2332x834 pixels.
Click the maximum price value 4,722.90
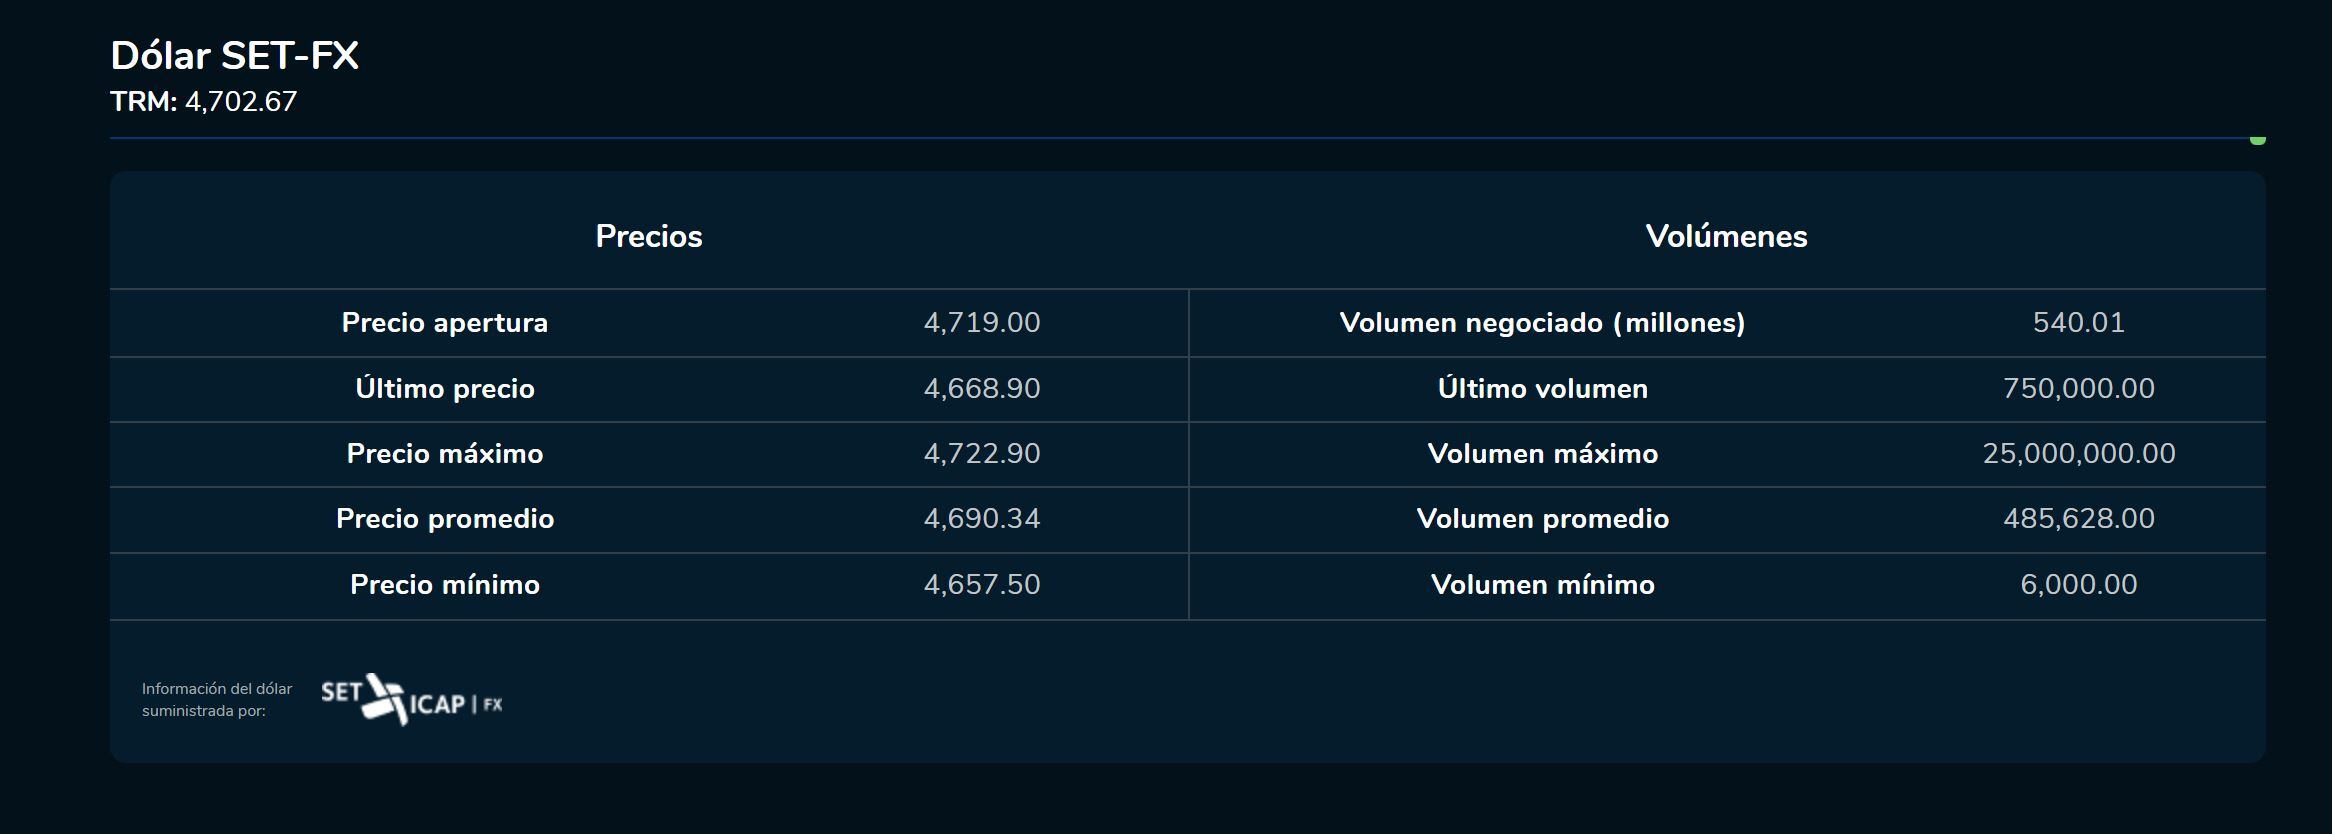pos(982,454)
